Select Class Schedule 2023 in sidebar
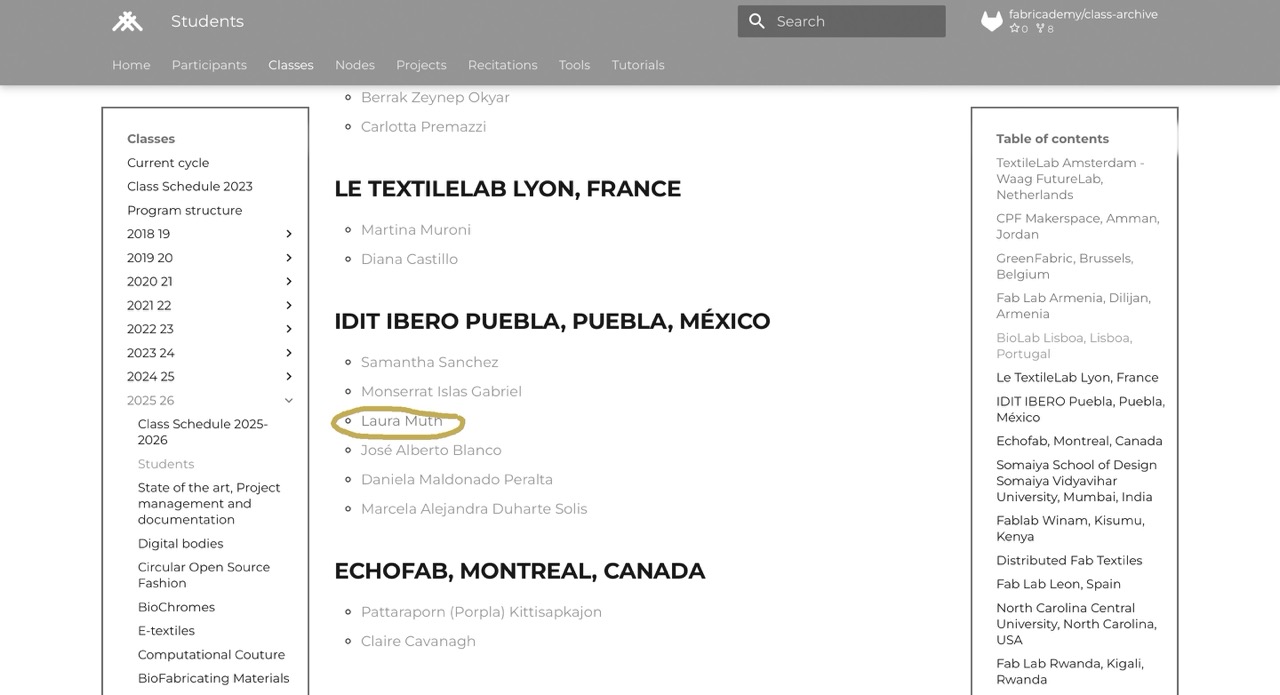The image size is (1280, 695). click(189, 186)
